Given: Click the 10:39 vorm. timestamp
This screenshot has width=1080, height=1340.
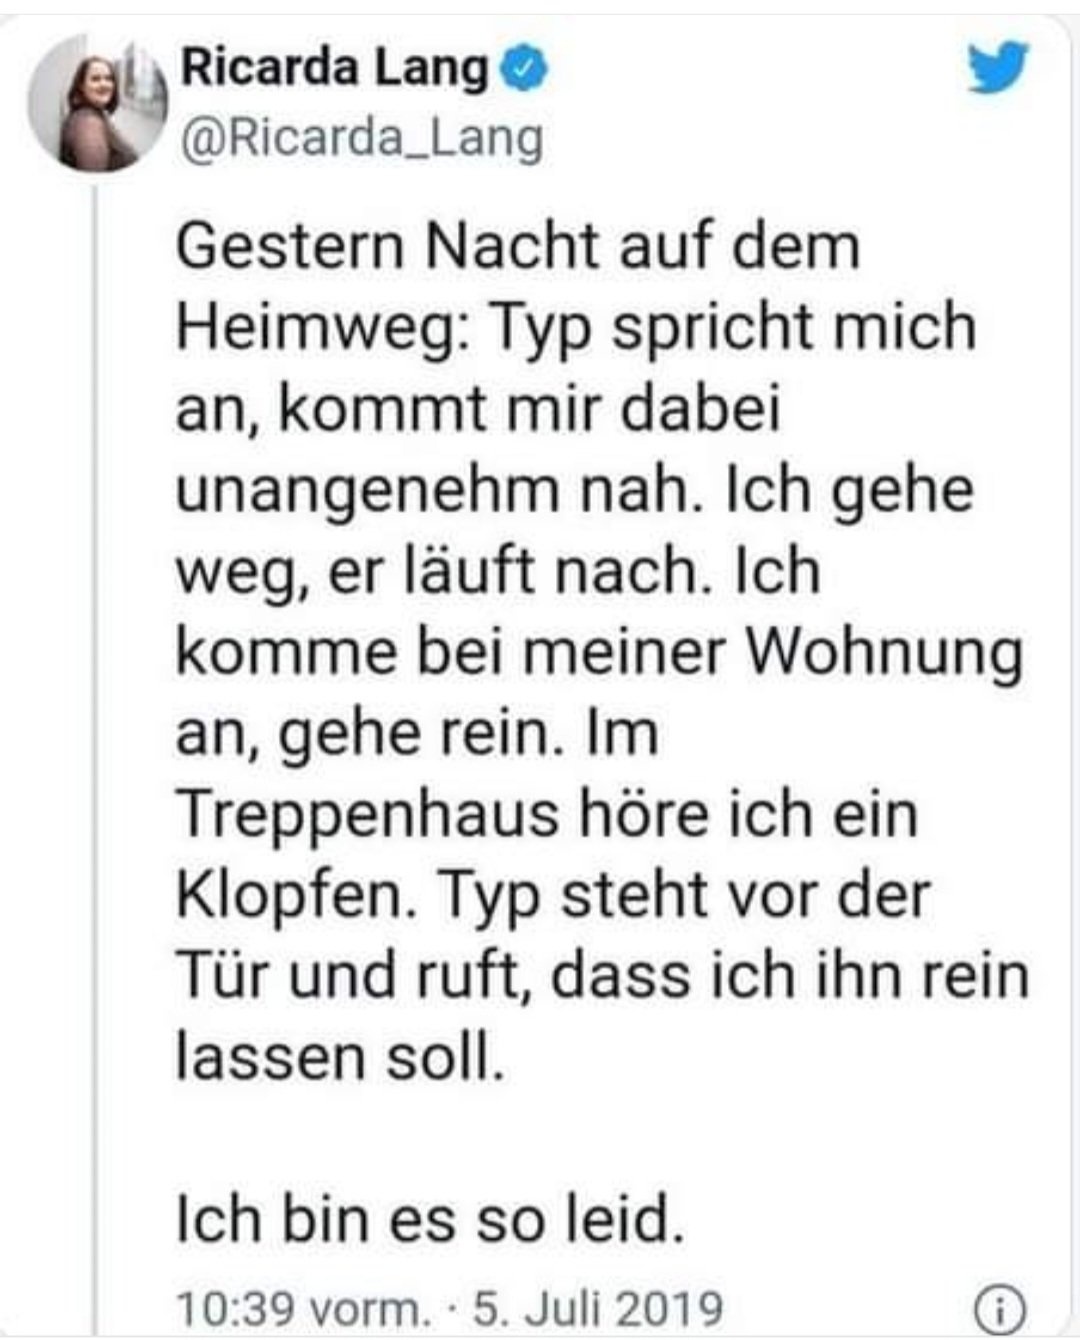Looking at the screenshot, I should coord(301,1307).
